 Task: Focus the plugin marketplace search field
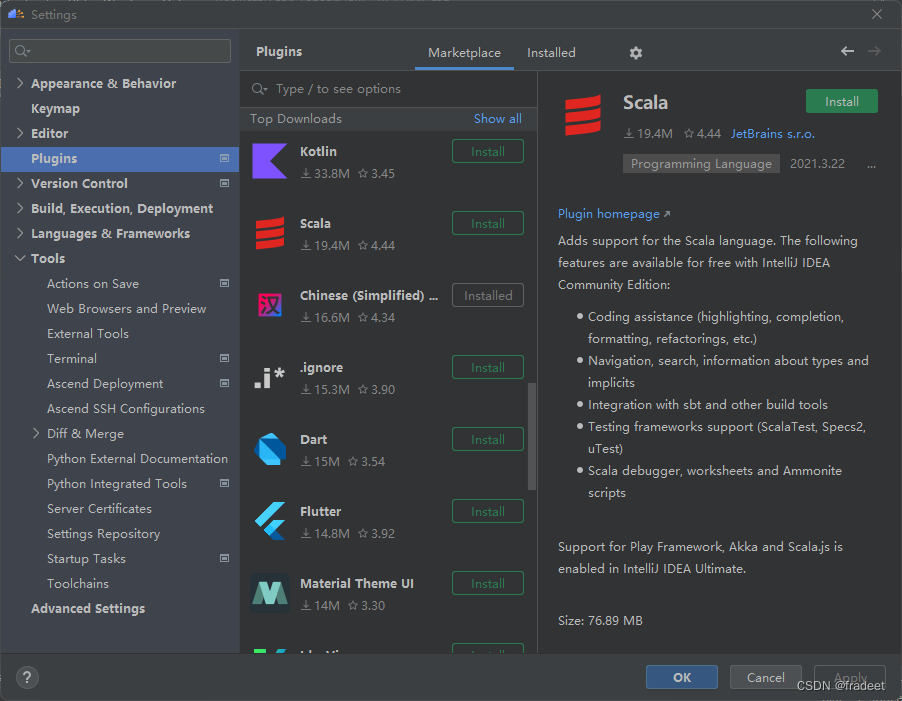pyautogui.click(x=388, y=89)
